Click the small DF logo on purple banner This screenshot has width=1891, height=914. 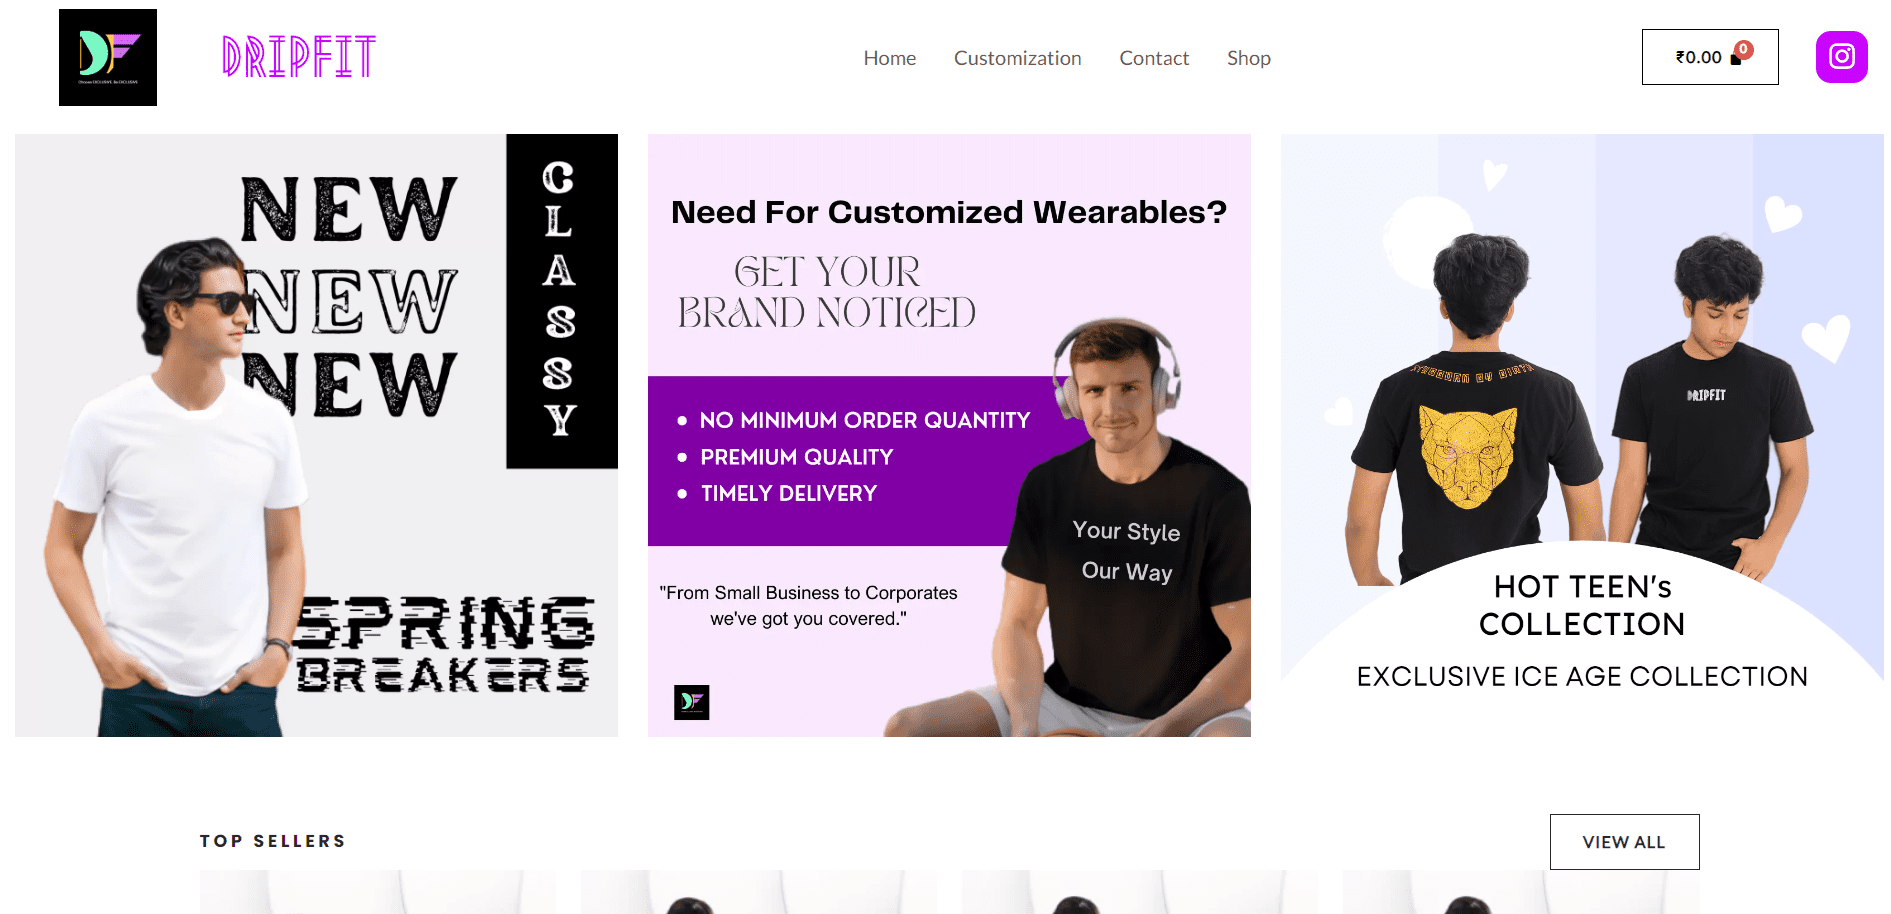click(691, 702)
